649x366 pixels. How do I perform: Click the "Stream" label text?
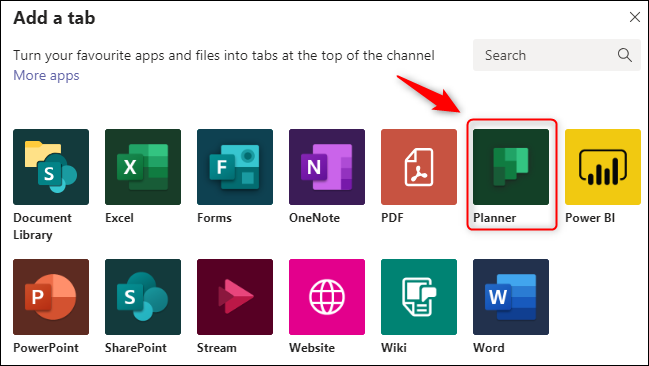pos(216,348)
